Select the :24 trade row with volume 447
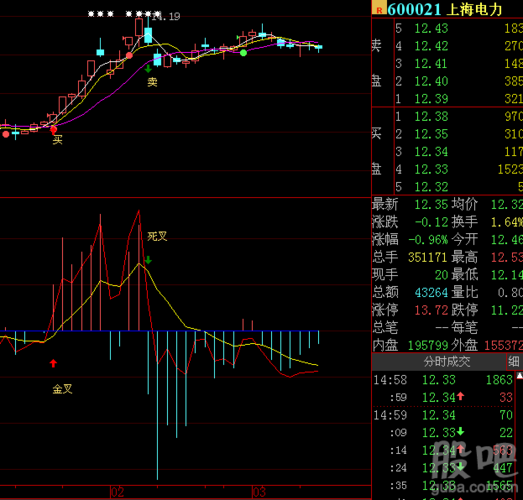 pyautogui.click(x=443, y=468)
